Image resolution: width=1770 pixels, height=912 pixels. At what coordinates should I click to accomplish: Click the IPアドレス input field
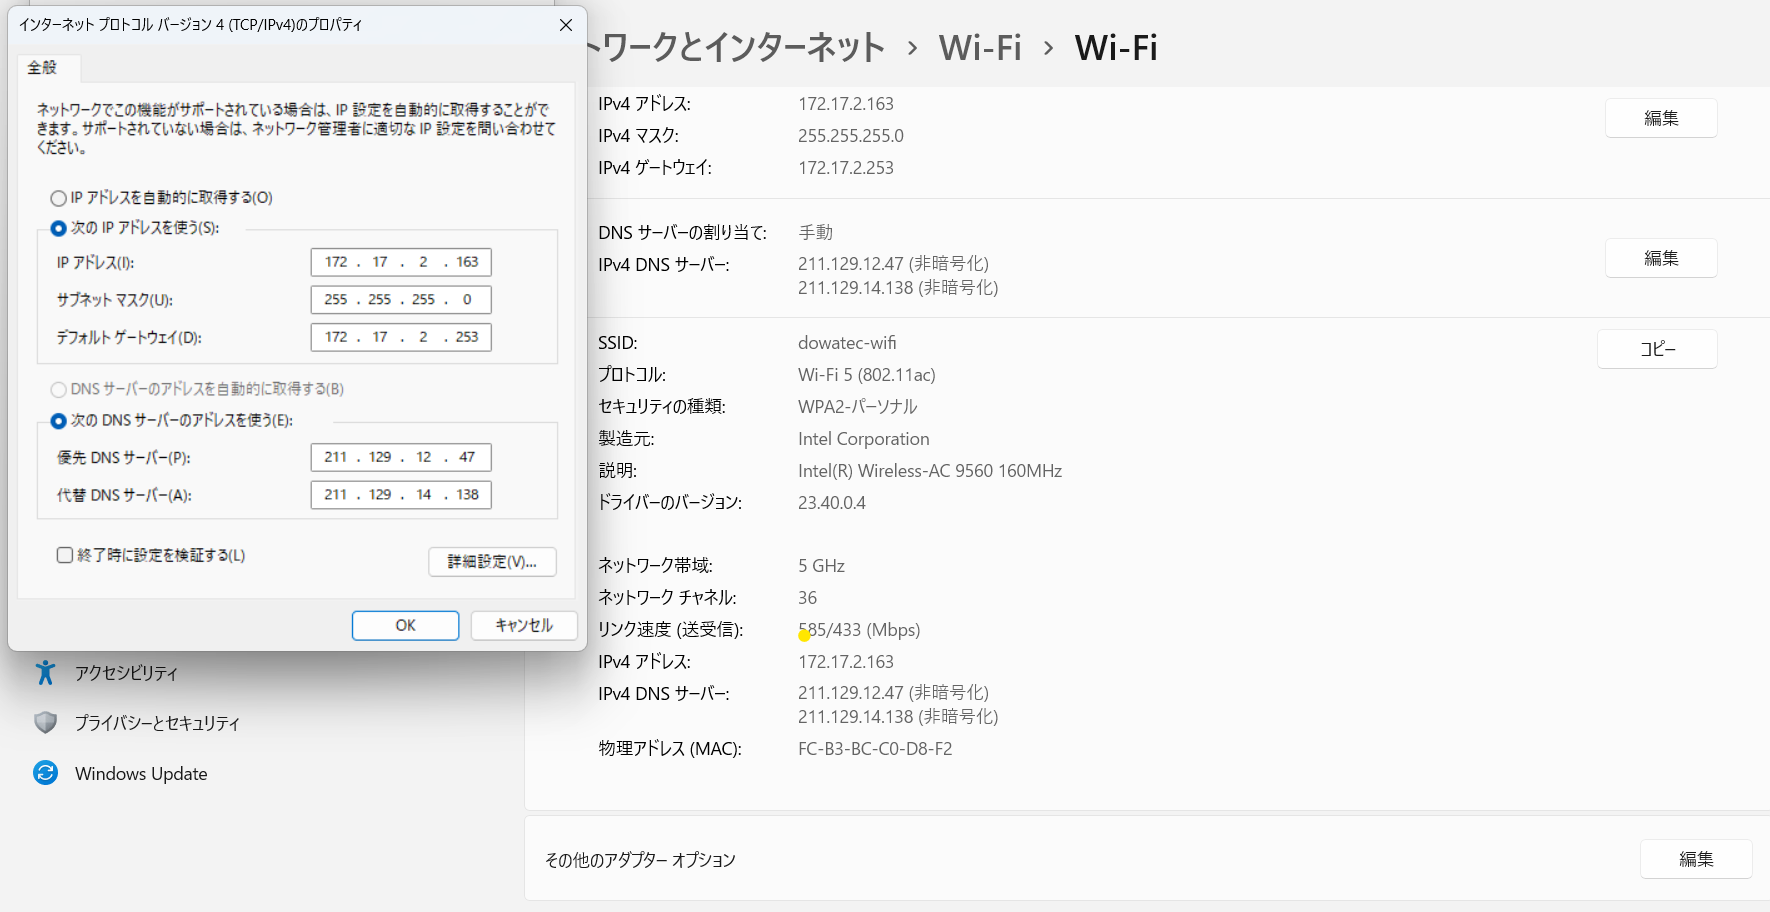pyautogui.click(x=400, y=261)
